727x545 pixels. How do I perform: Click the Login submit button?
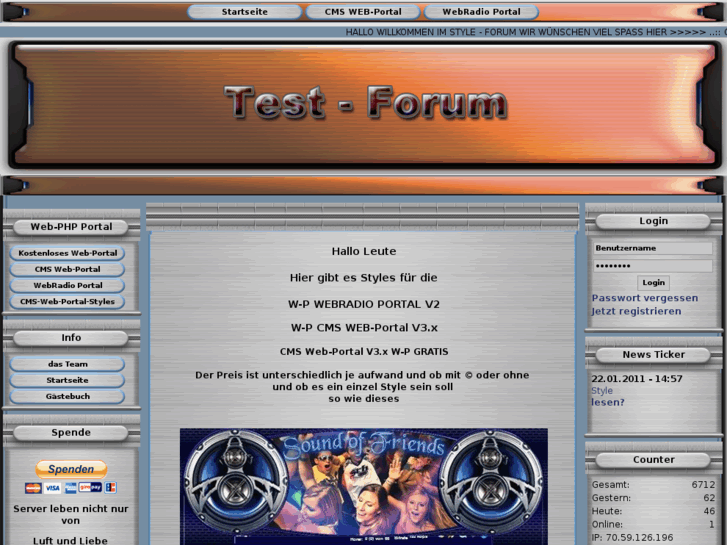(x=653, y=282)
